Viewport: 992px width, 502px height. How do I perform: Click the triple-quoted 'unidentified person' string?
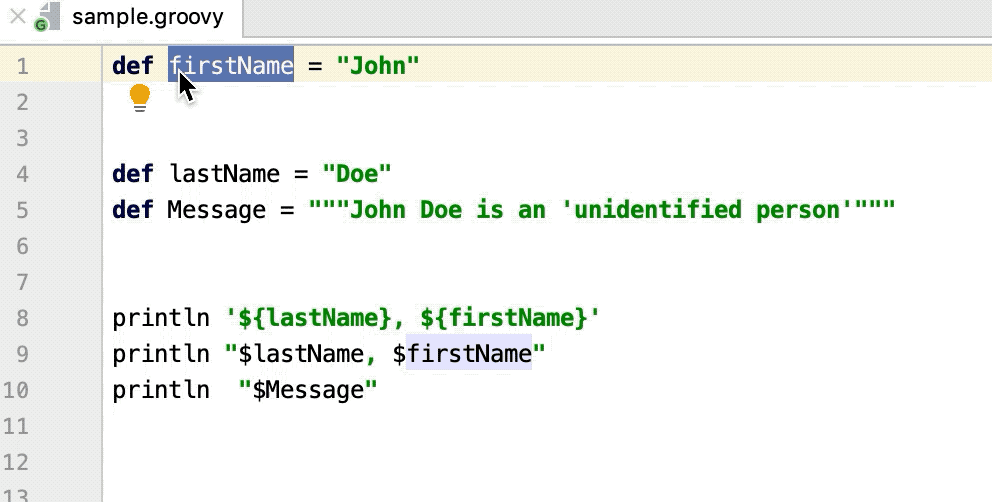coord(601,210)
